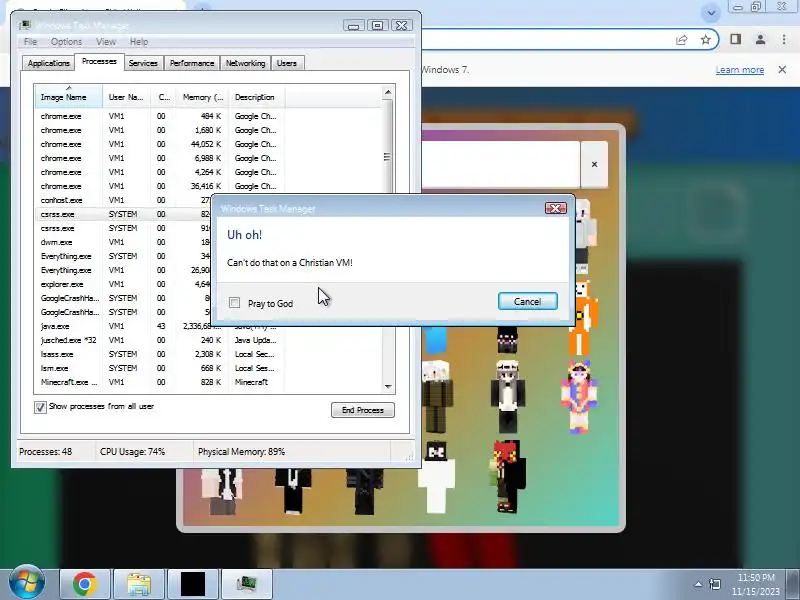Minimize the Task Manager window

(354, 26)
